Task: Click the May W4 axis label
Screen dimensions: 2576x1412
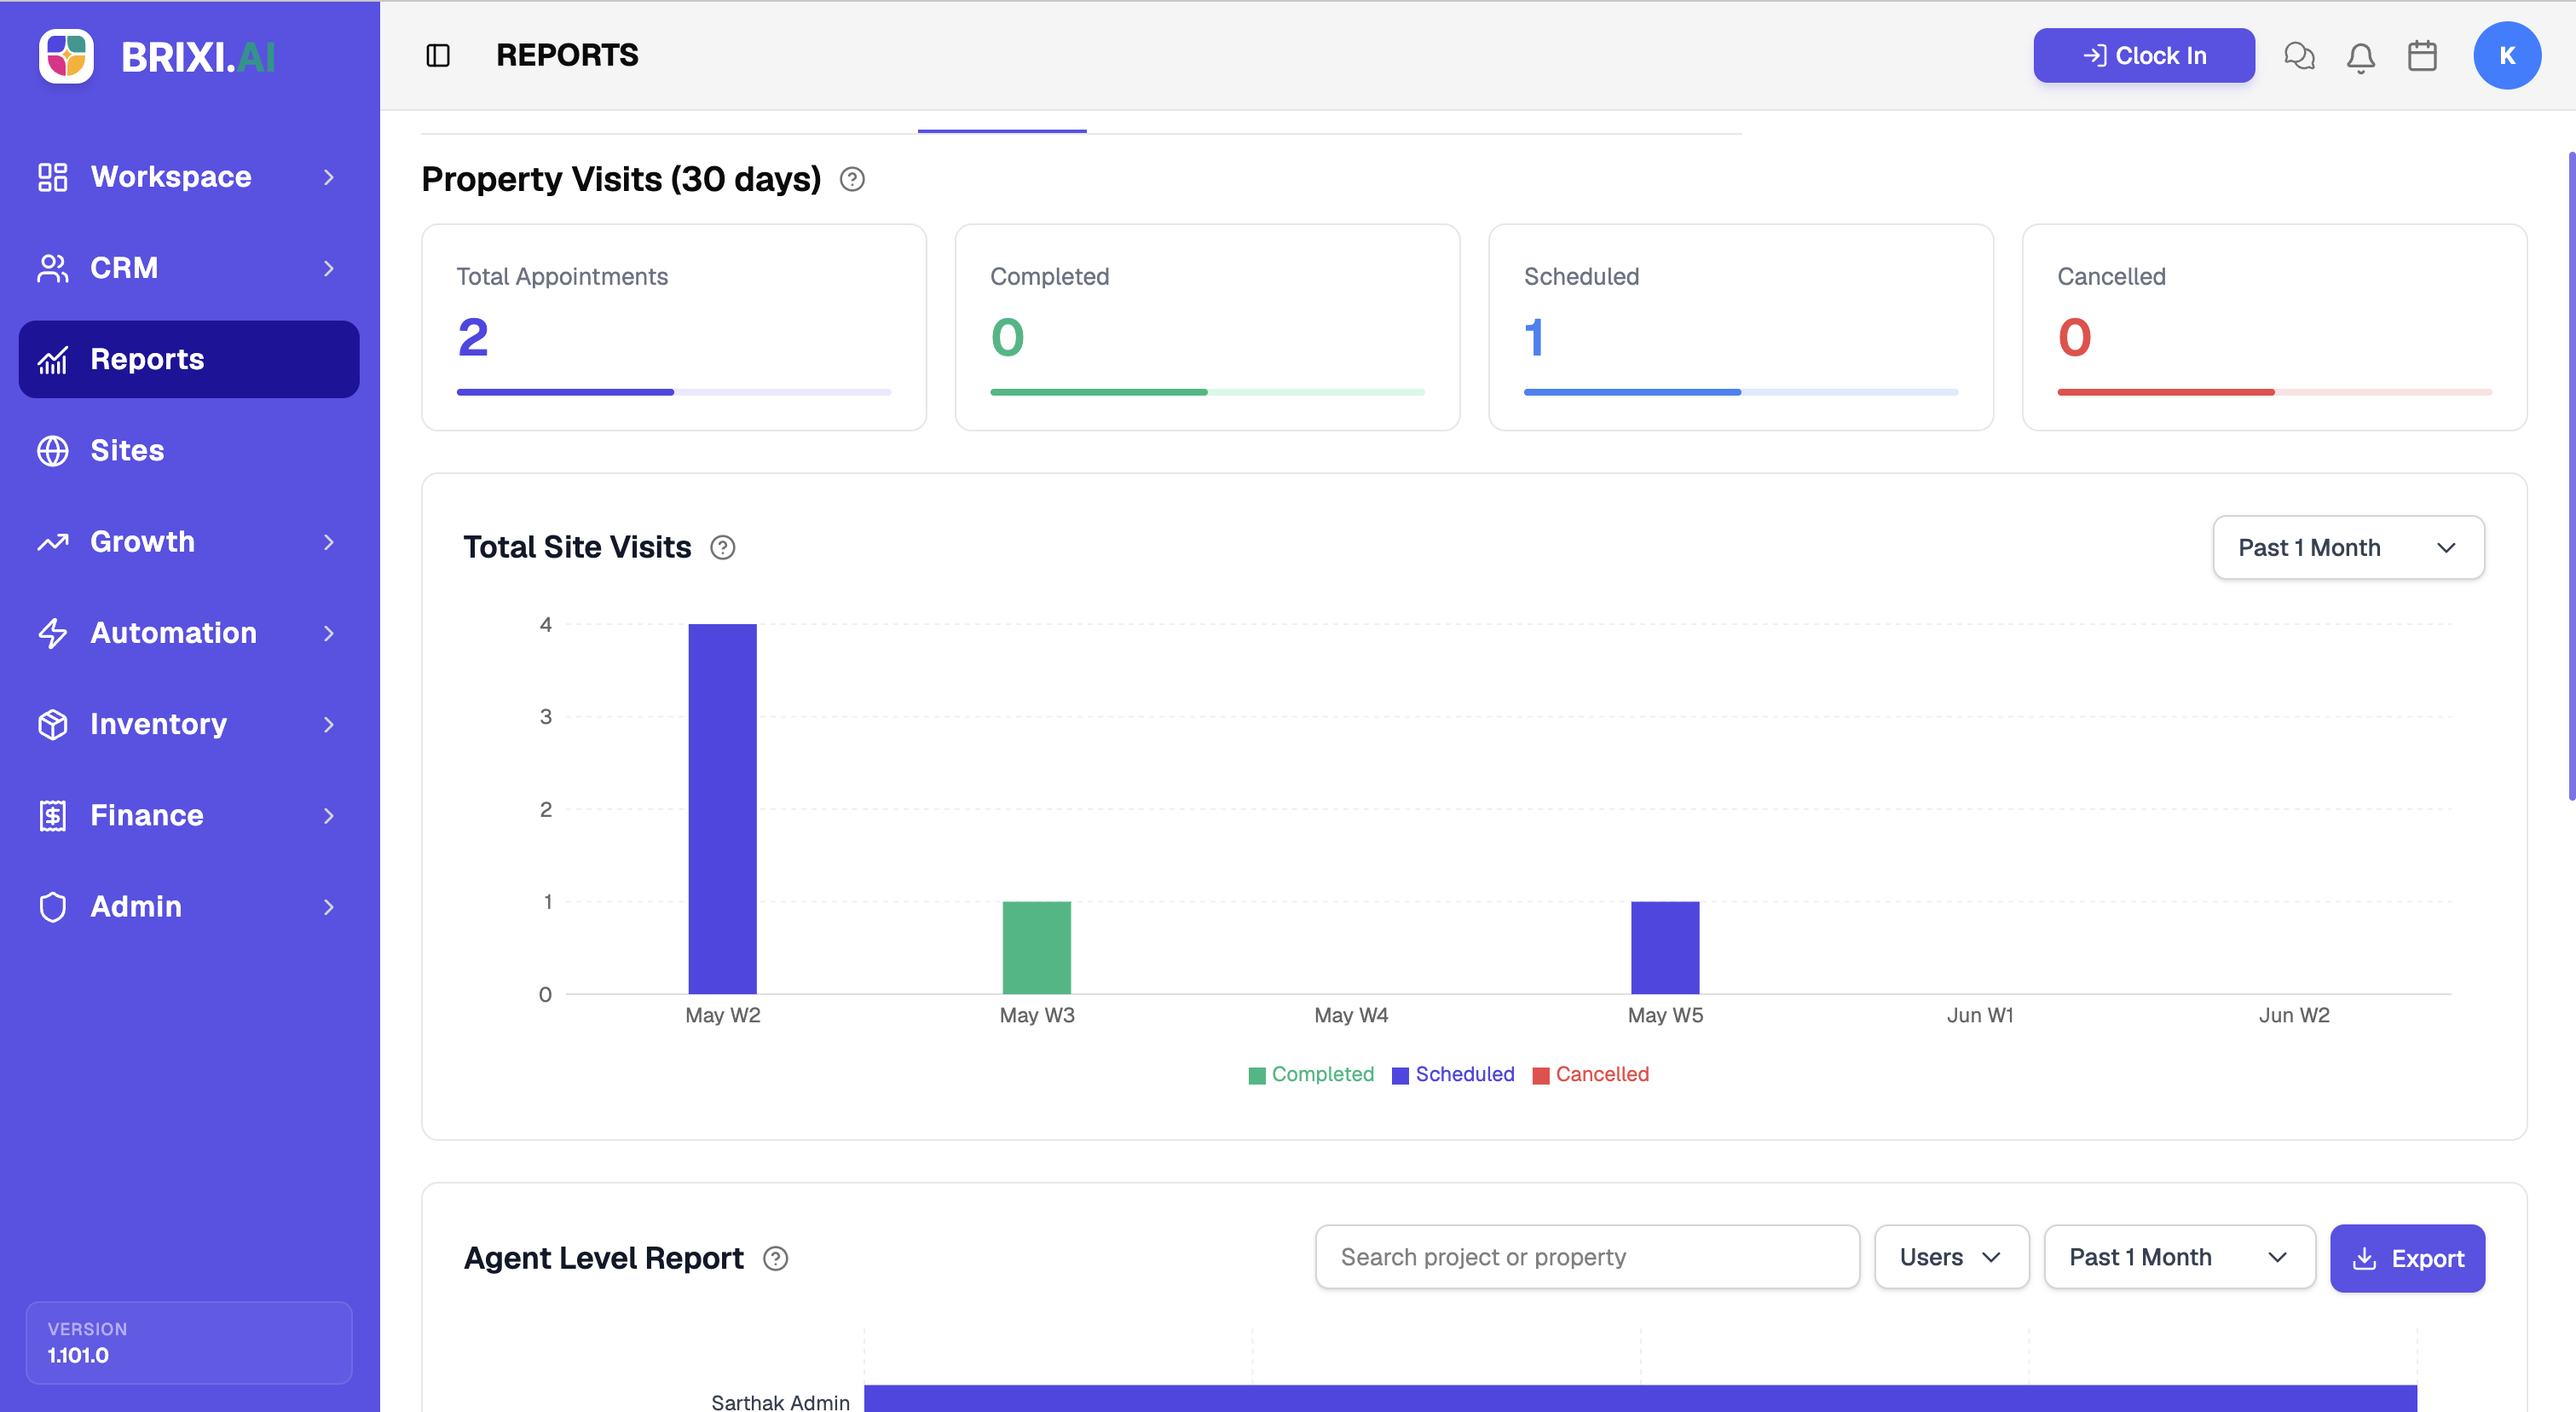Action: pos(1351,1015)
